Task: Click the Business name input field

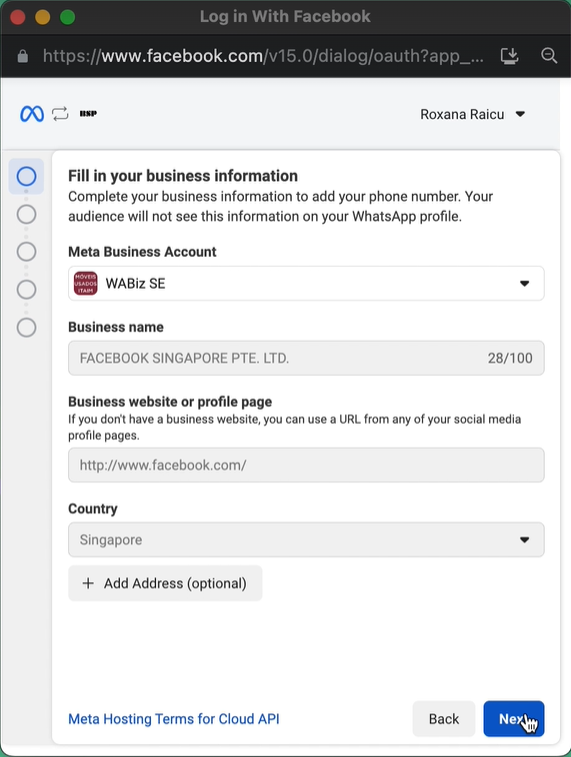Action: click(x=306, y=358)
